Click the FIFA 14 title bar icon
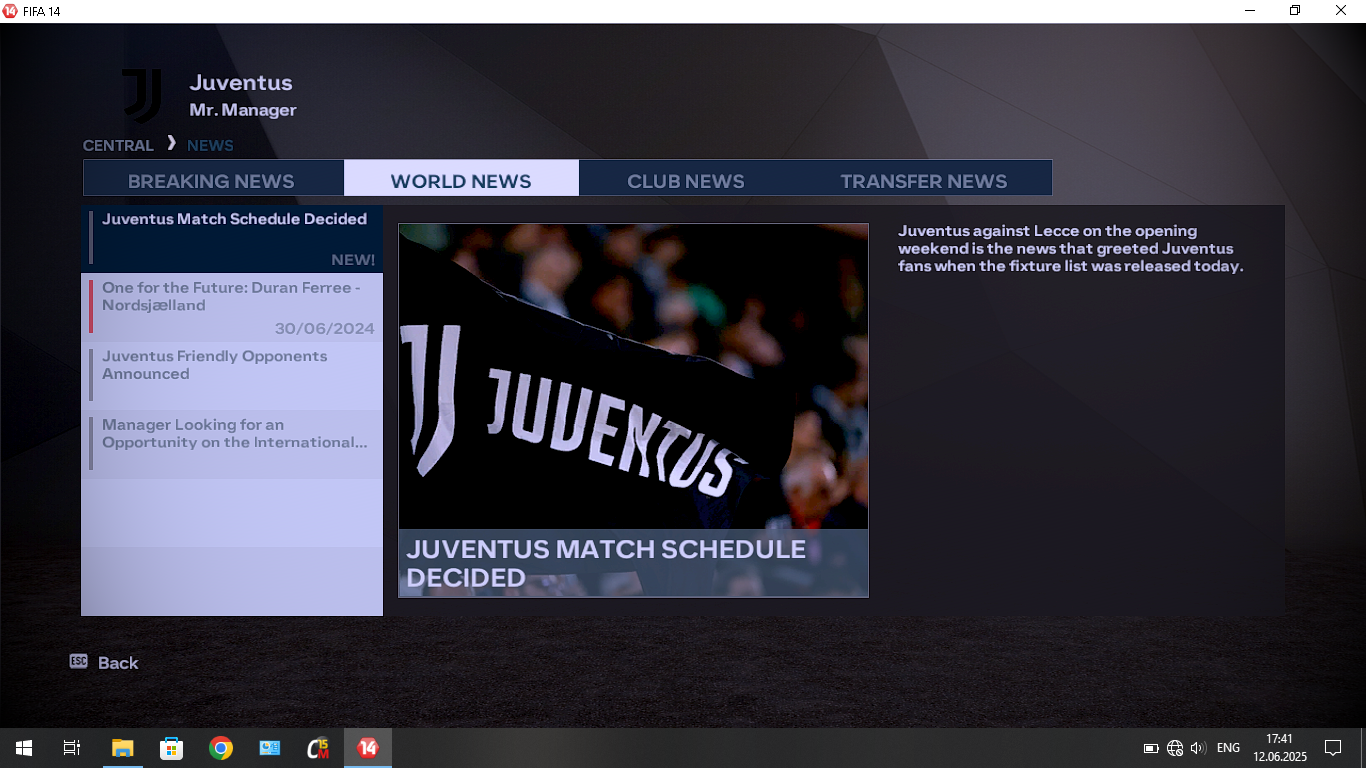This screenshot has height=768, width=1366. 10,11
